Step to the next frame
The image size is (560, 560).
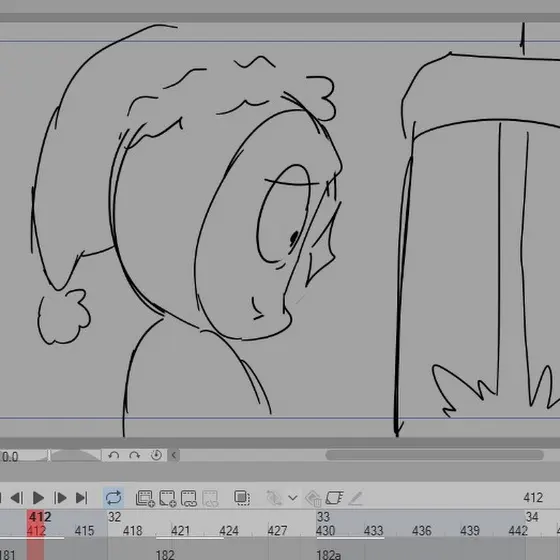pyautogui.click(x=60, y=498)
